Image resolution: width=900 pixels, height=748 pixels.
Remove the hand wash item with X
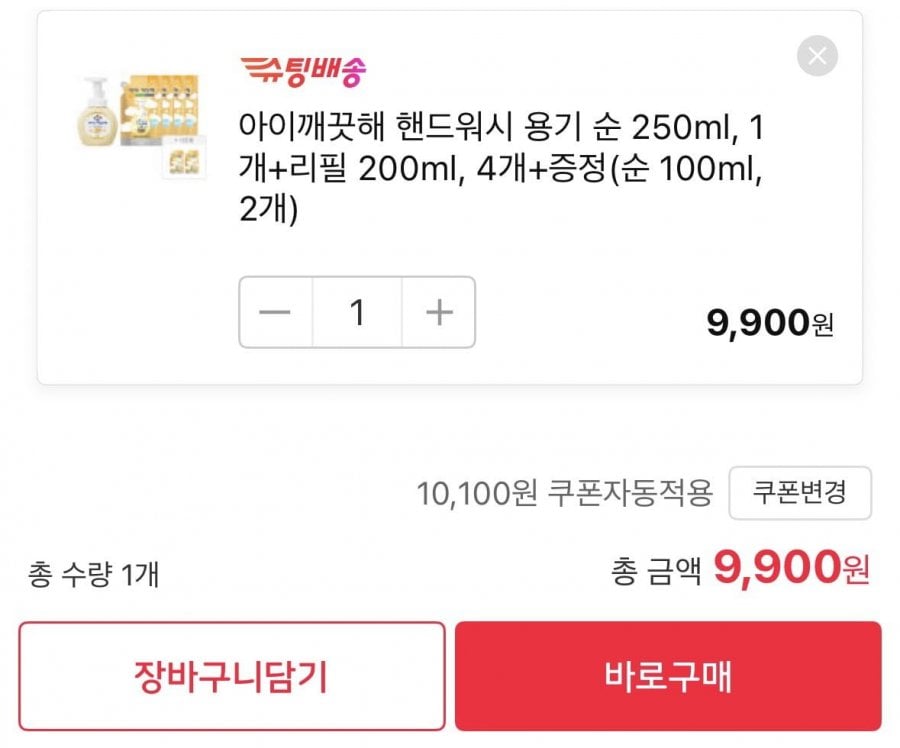coord(817,56)
